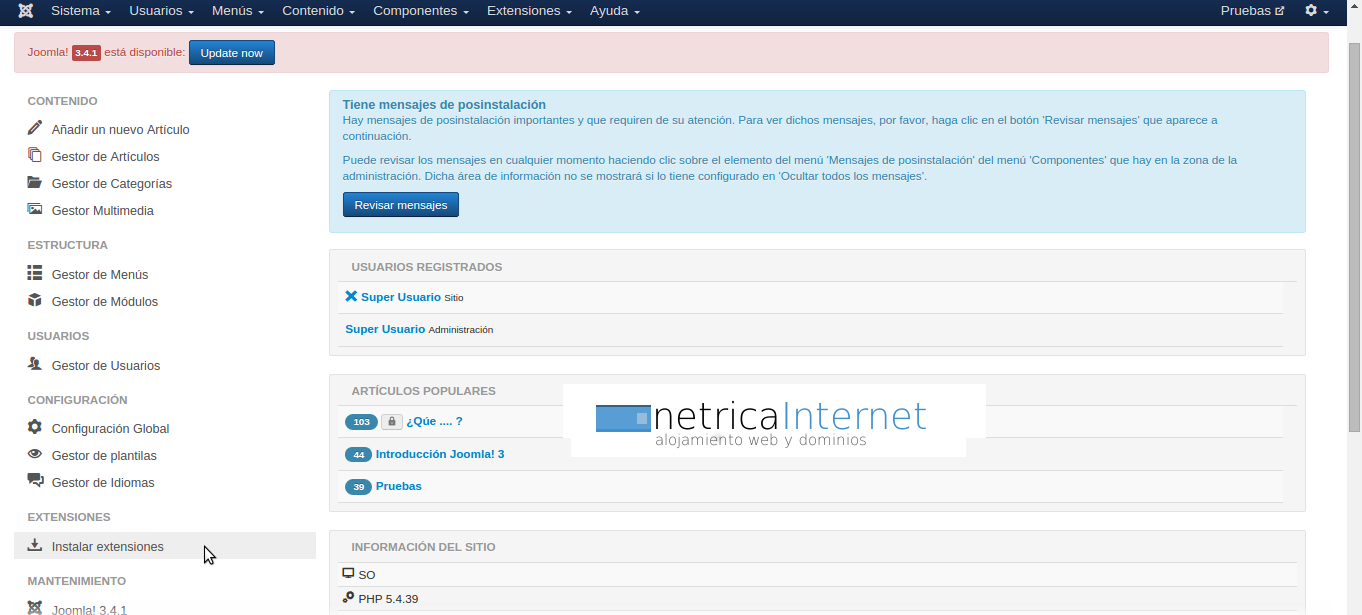Open Añadir un nuevo Artículo link
Viewport: 1362px width, 615px height.
pos(121,129)
